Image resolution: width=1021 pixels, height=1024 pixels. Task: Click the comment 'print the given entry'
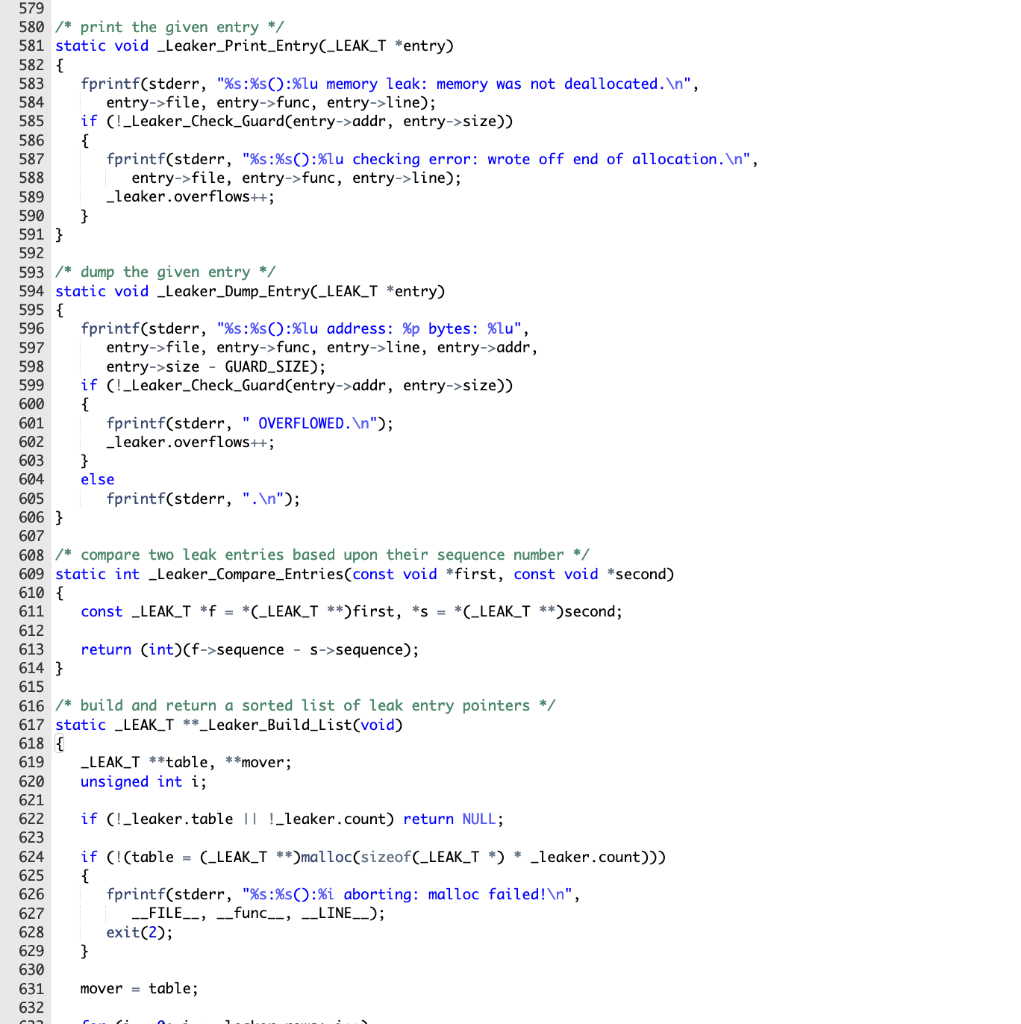[169, 27]
